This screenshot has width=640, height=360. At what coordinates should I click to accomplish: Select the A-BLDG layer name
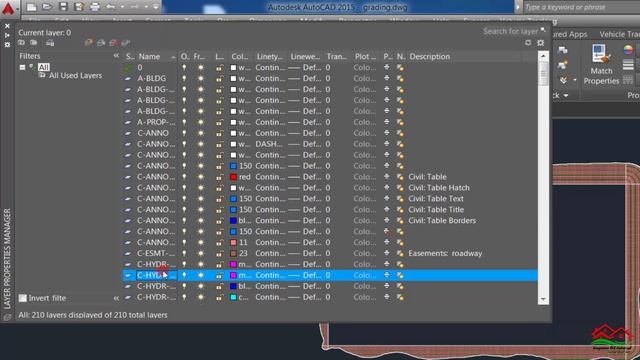point(151,78)
